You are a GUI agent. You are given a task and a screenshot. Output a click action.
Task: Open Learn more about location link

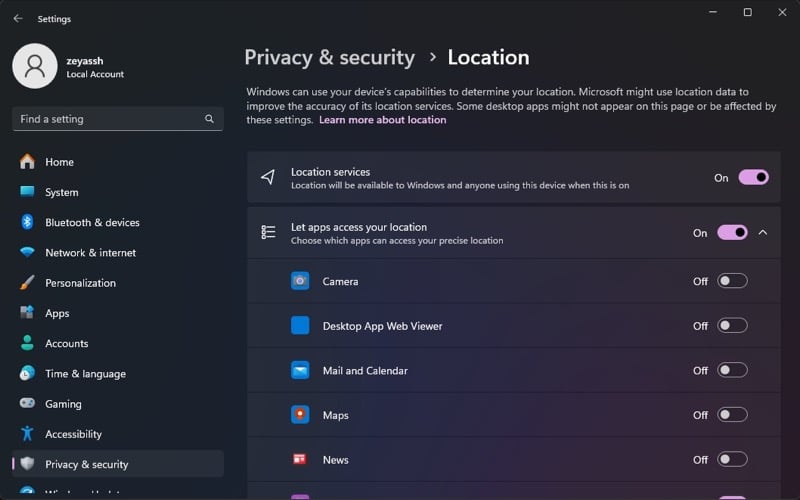coord(383,120)
